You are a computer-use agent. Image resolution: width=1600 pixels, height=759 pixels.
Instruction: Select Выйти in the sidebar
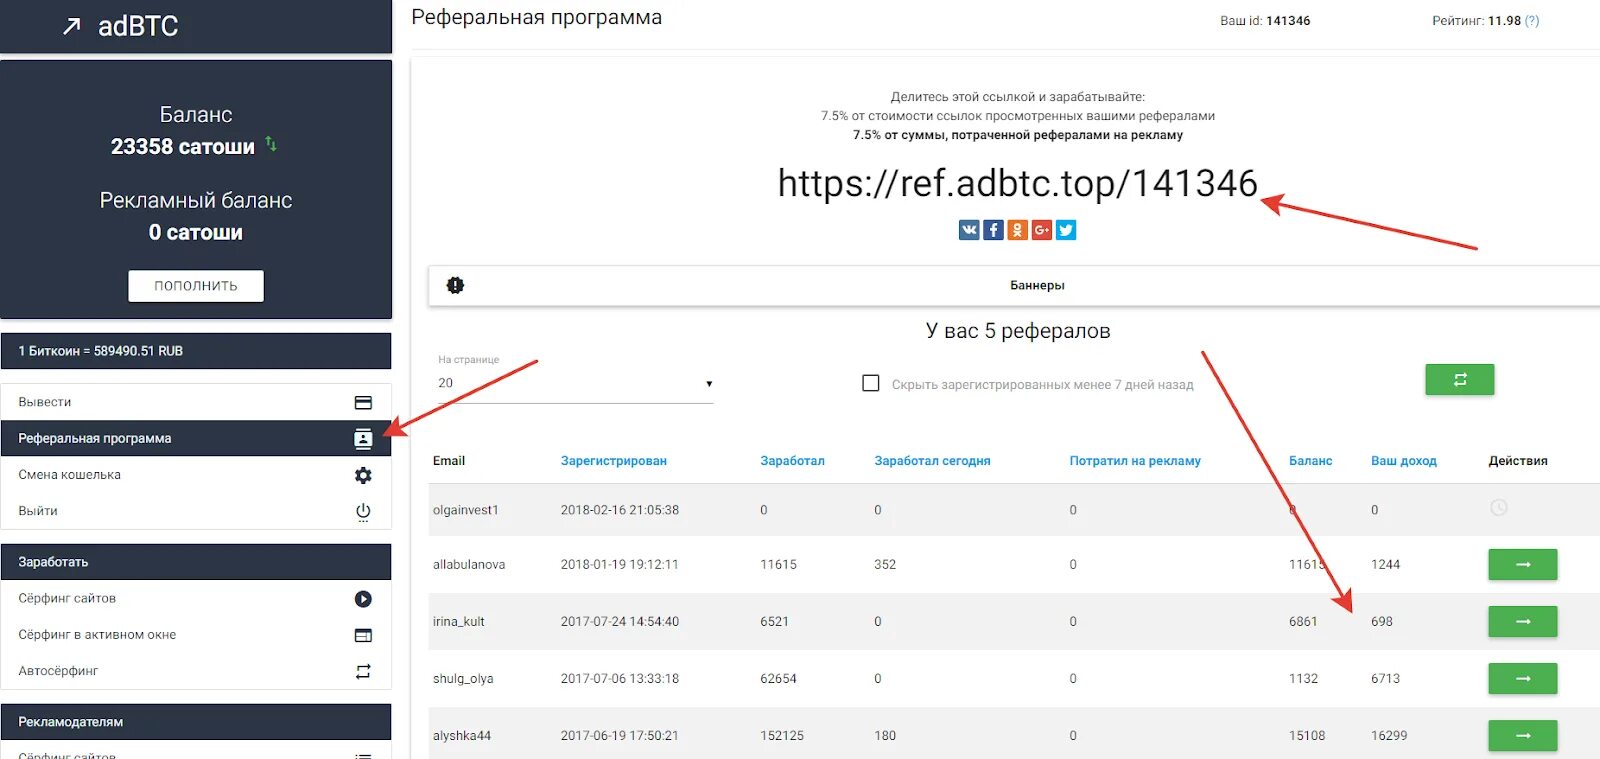tap(196, 510)
